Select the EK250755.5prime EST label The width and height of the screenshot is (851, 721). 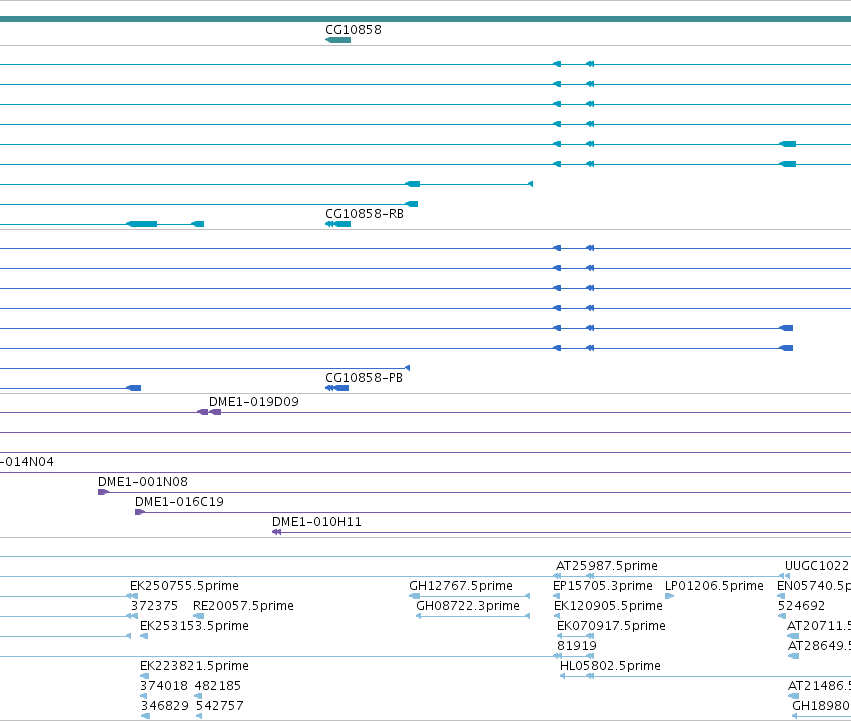click(185, 586)
